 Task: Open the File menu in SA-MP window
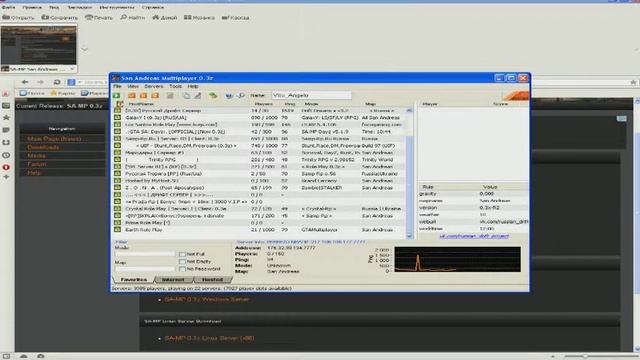[x=117, y=86]
